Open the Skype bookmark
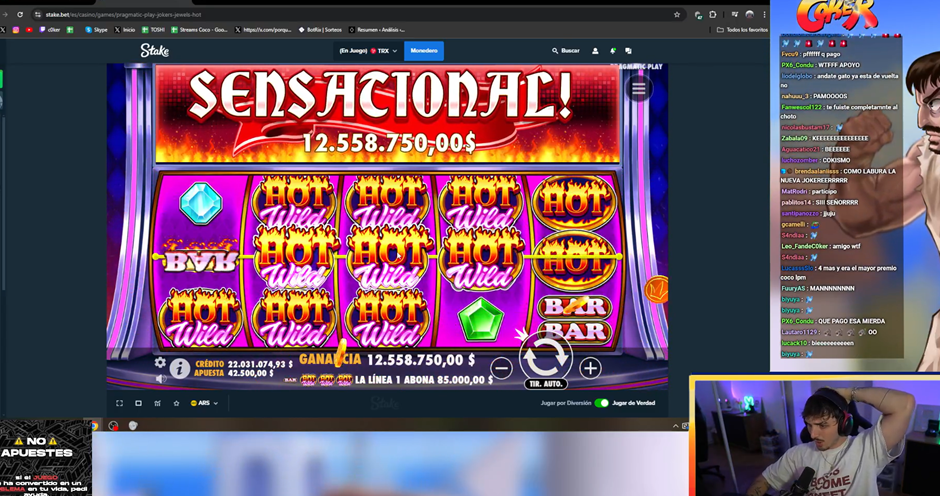Image resolution: width=940 pixels, height=496 pixels. (x=97, y=29)
